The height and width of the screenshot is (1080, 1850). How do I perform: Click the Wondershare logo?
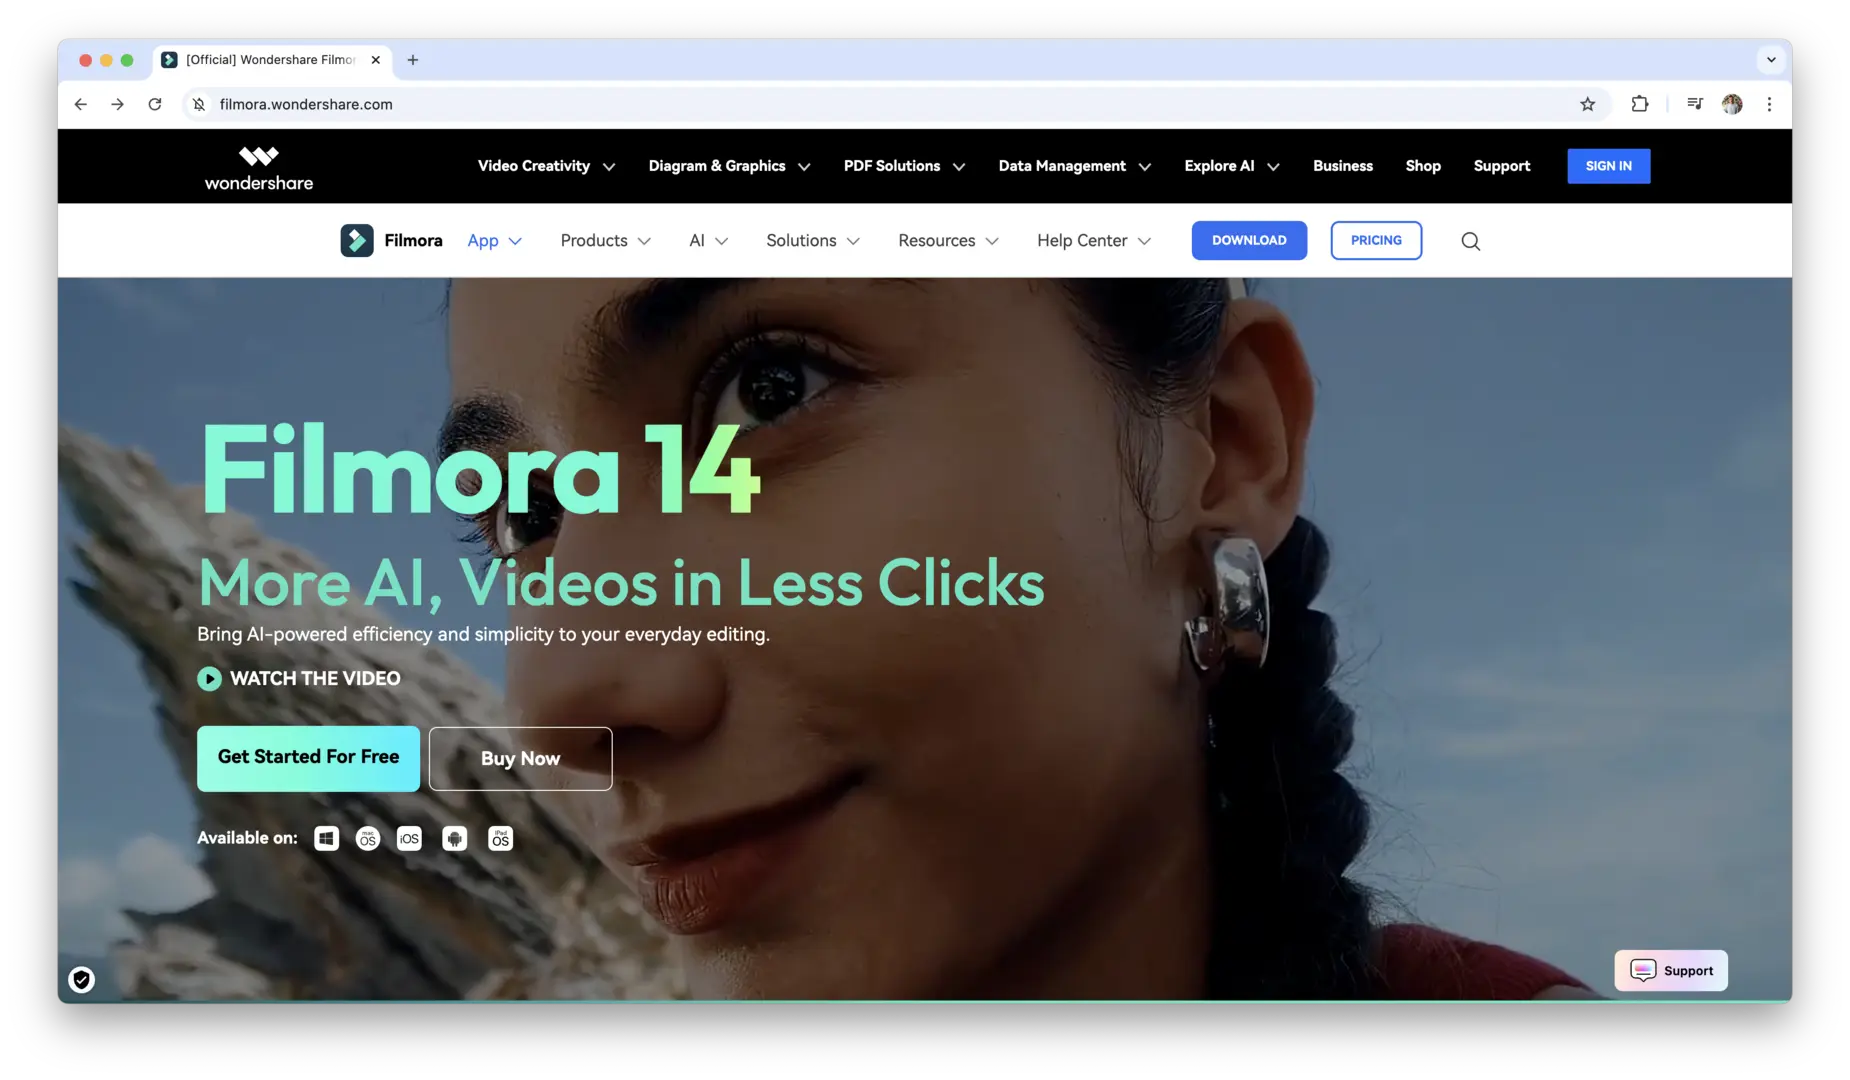(259, 168)
